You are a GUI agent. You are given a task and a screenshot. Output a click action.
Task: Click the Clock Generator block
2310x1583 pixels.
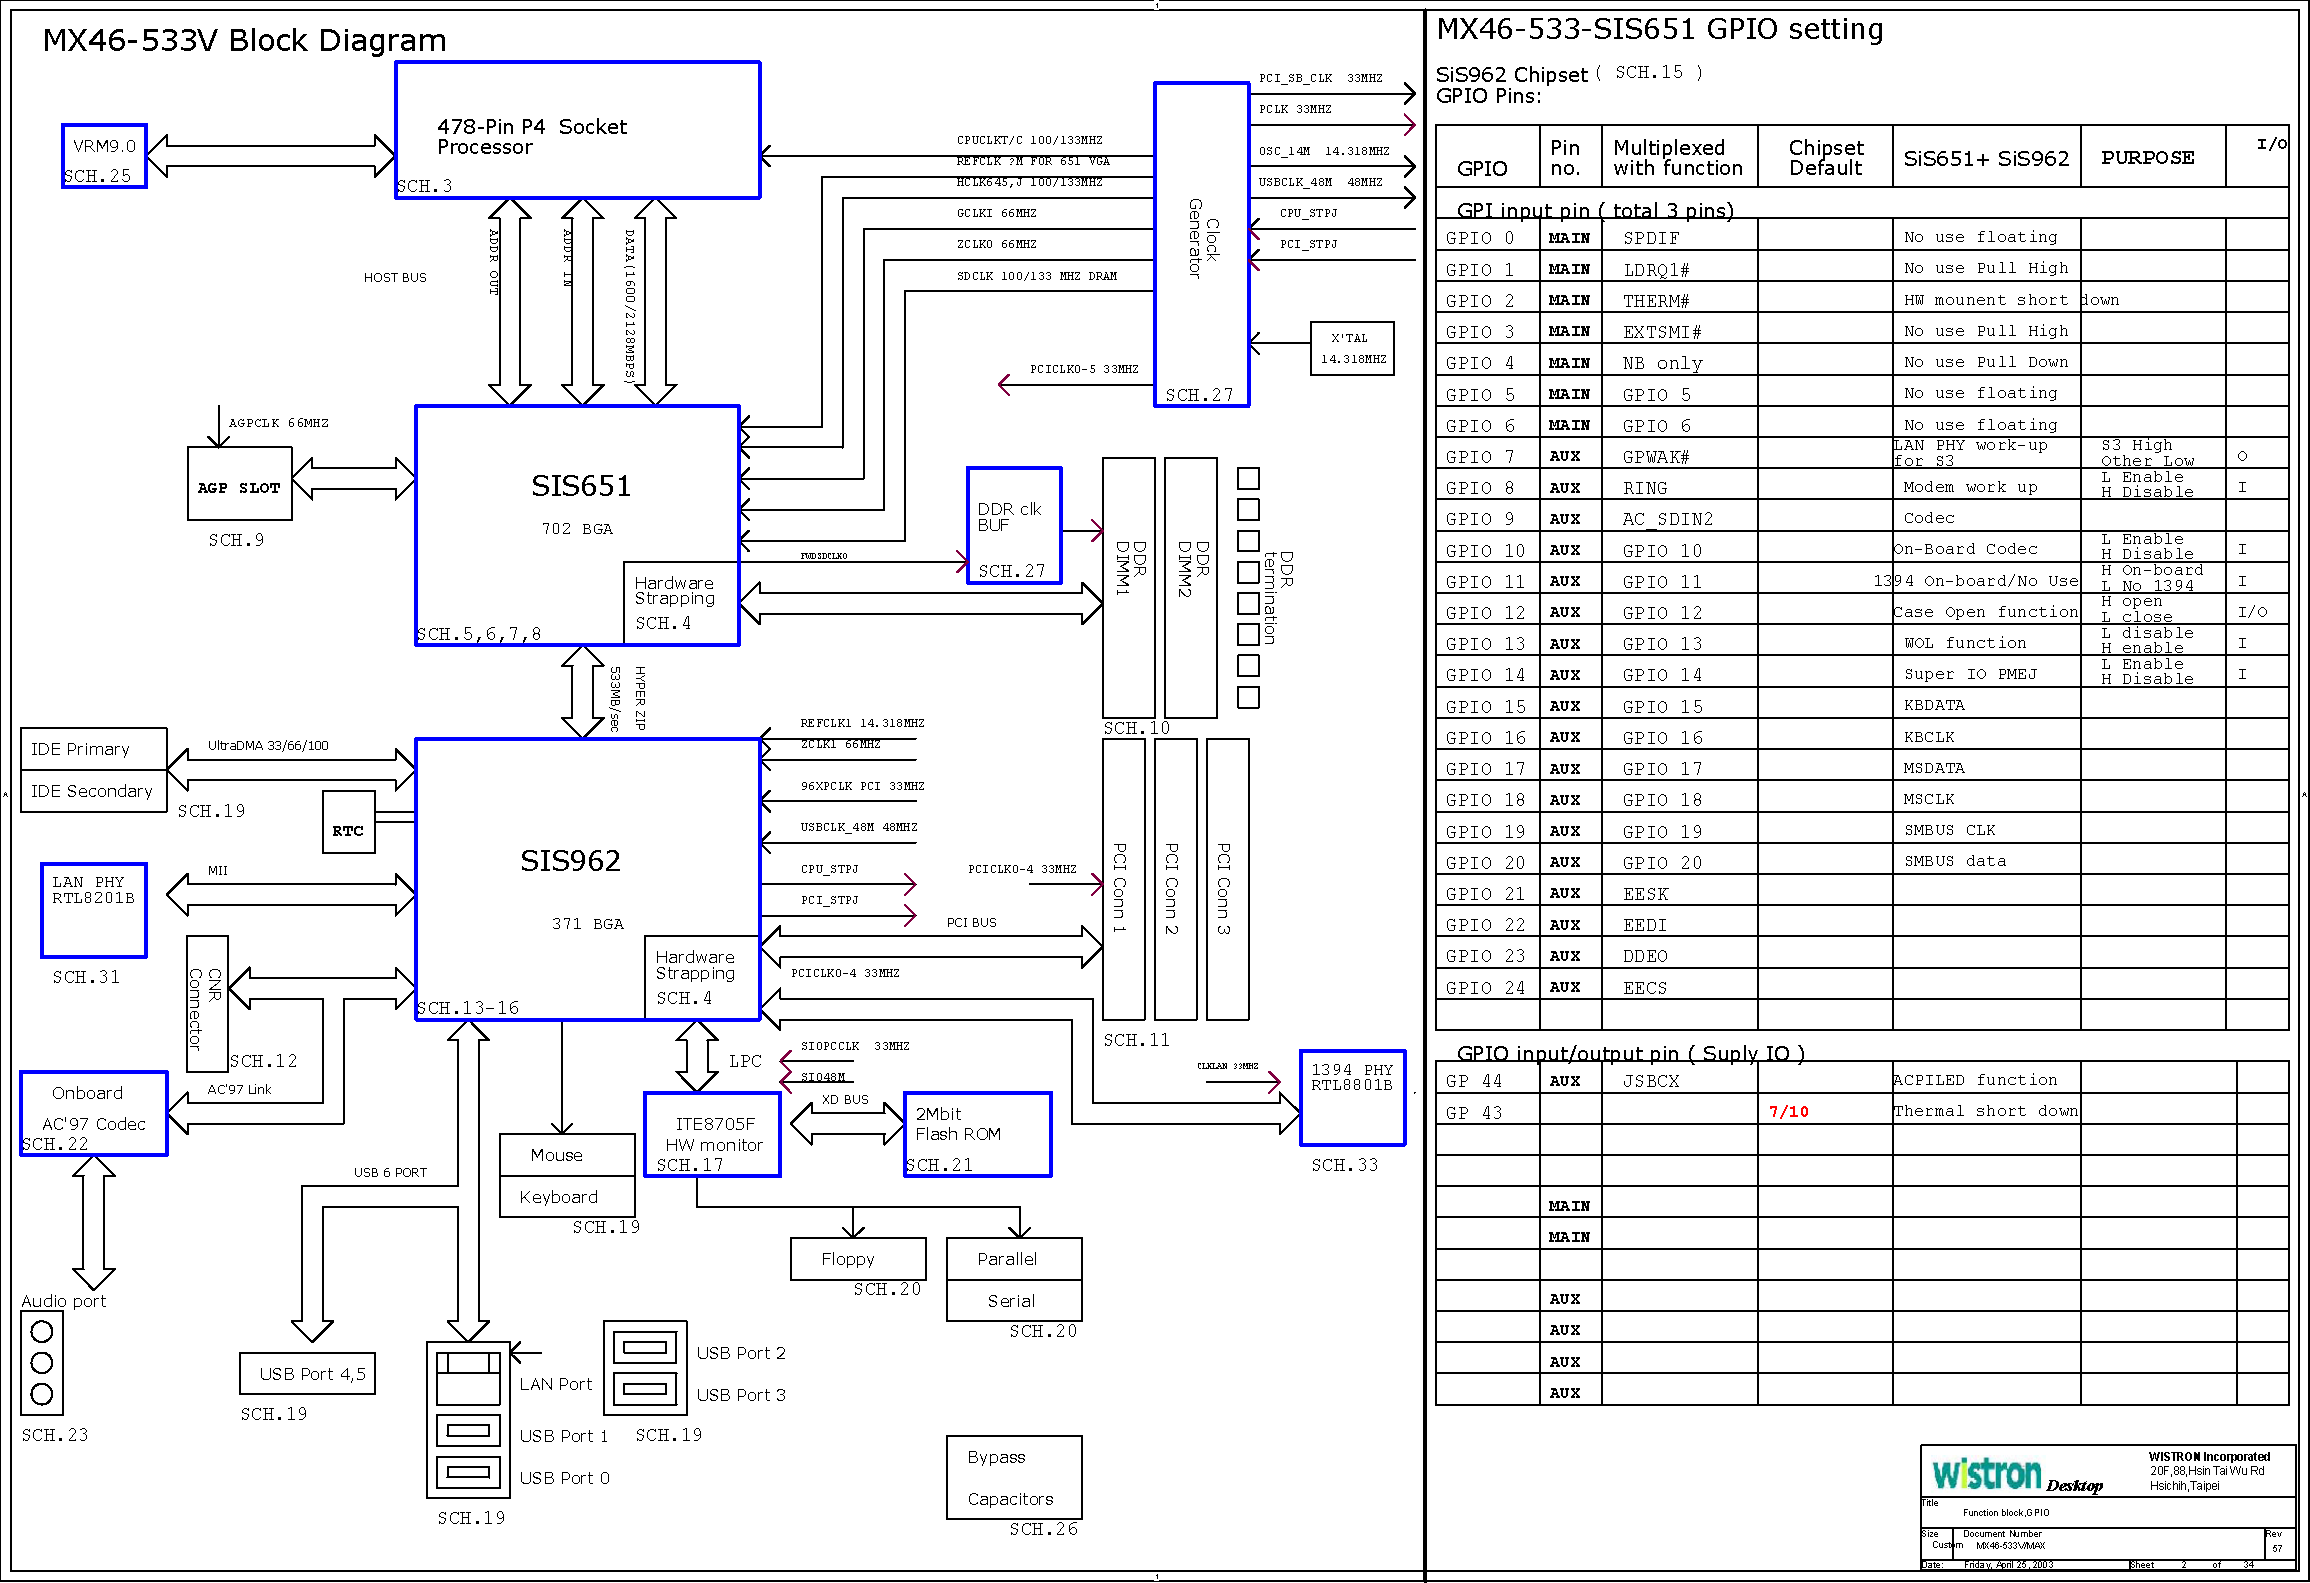pyautogui.click(x=1202, y=245)
